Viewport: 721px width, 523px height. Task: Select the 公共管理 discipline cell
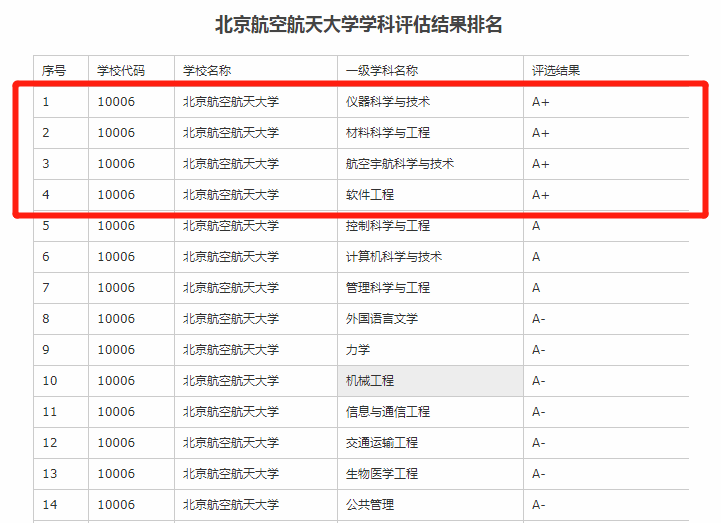tap(370, 505)
